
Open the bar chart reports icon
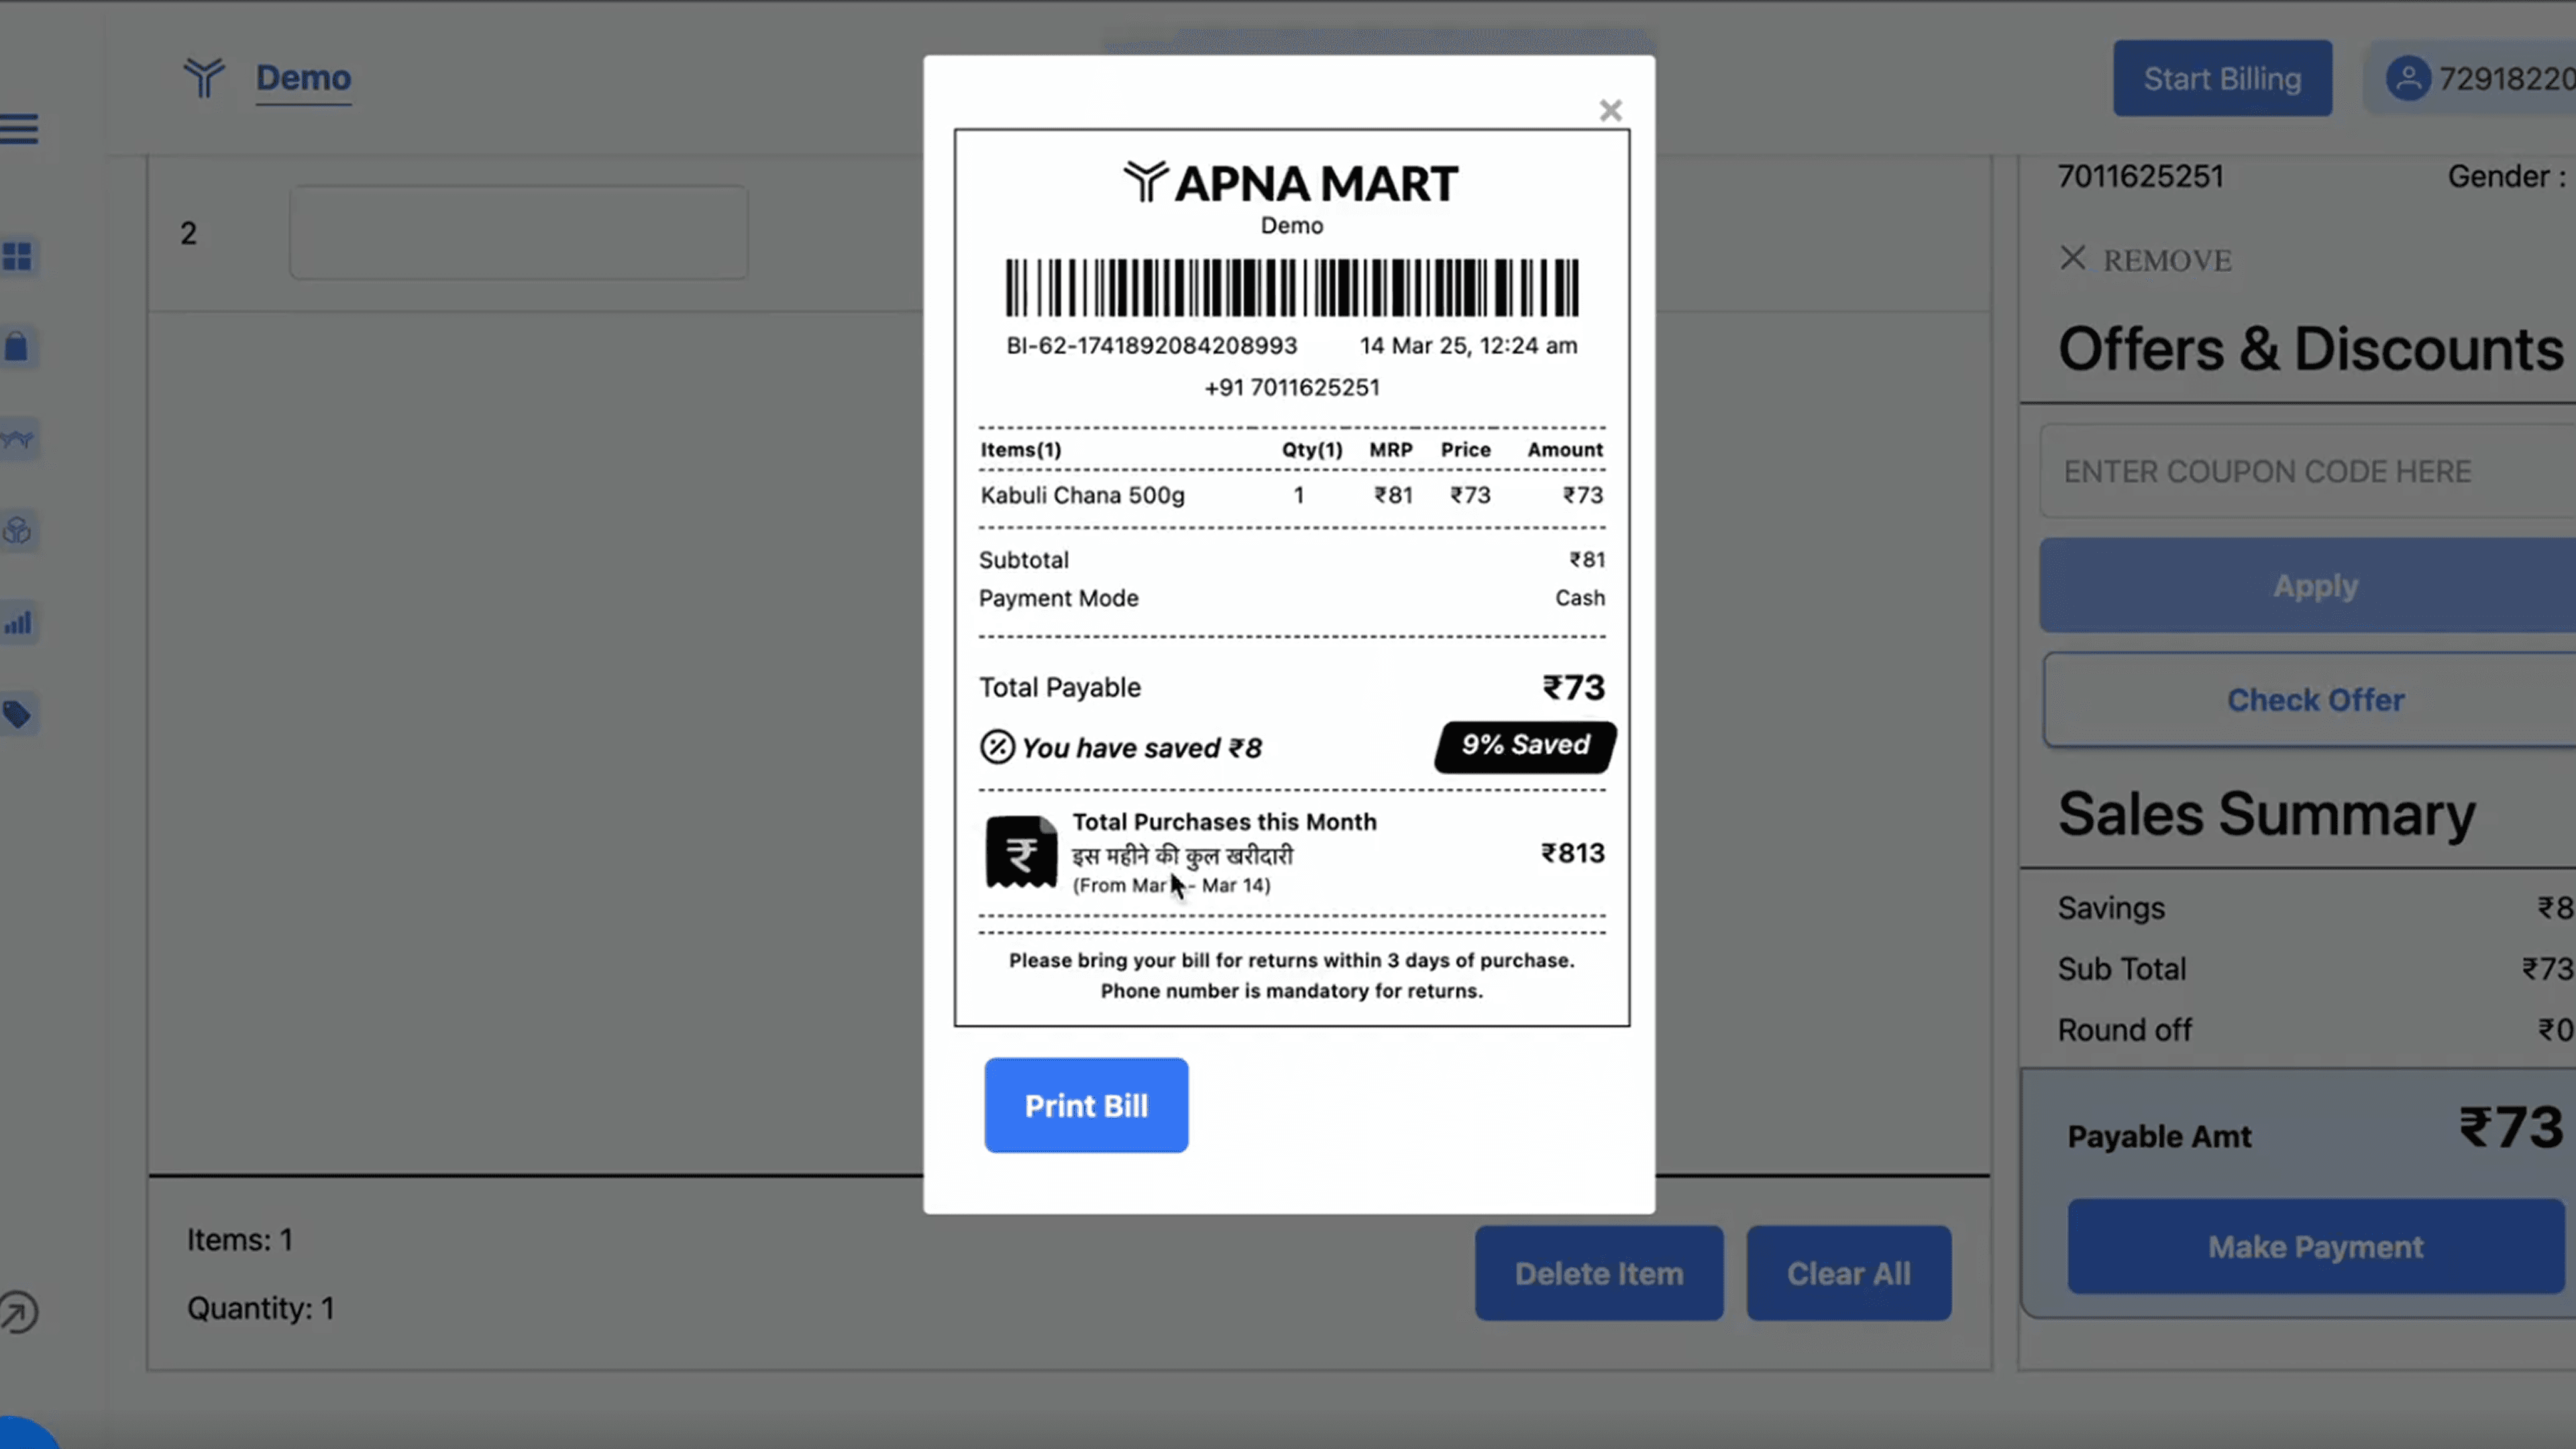point(17,623)
